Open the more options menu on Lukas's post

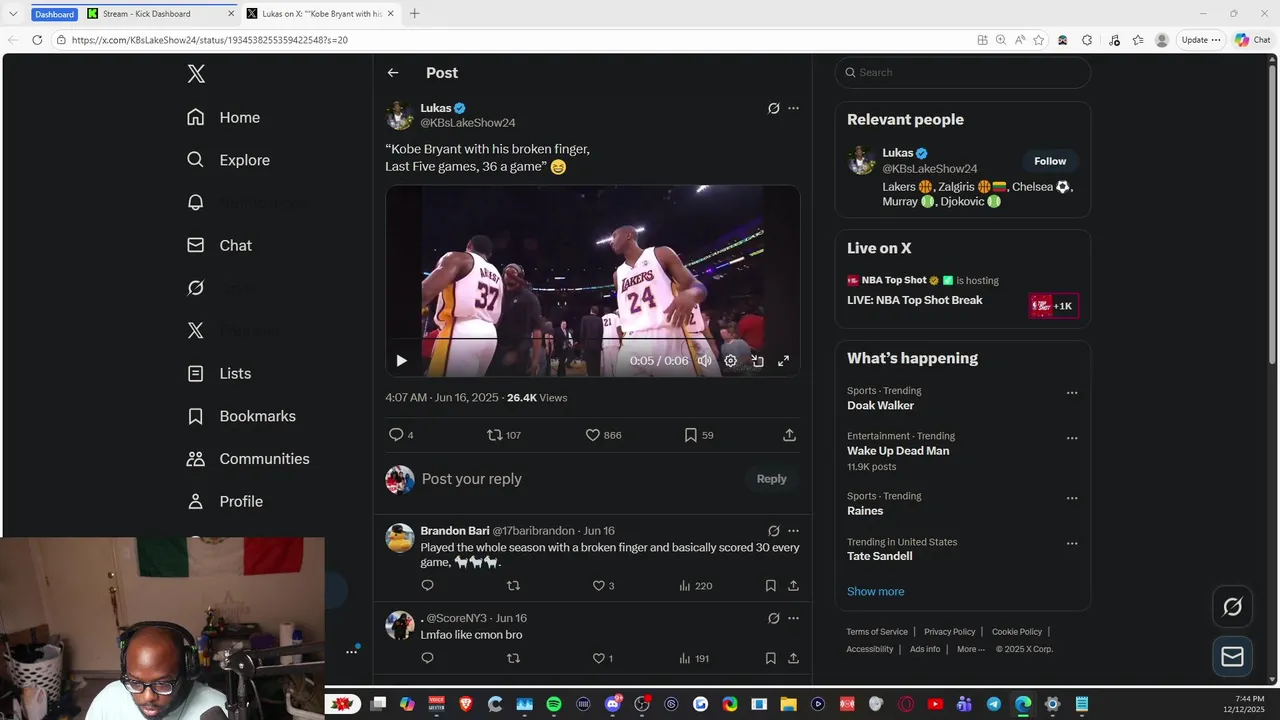[x=793, y=108]
